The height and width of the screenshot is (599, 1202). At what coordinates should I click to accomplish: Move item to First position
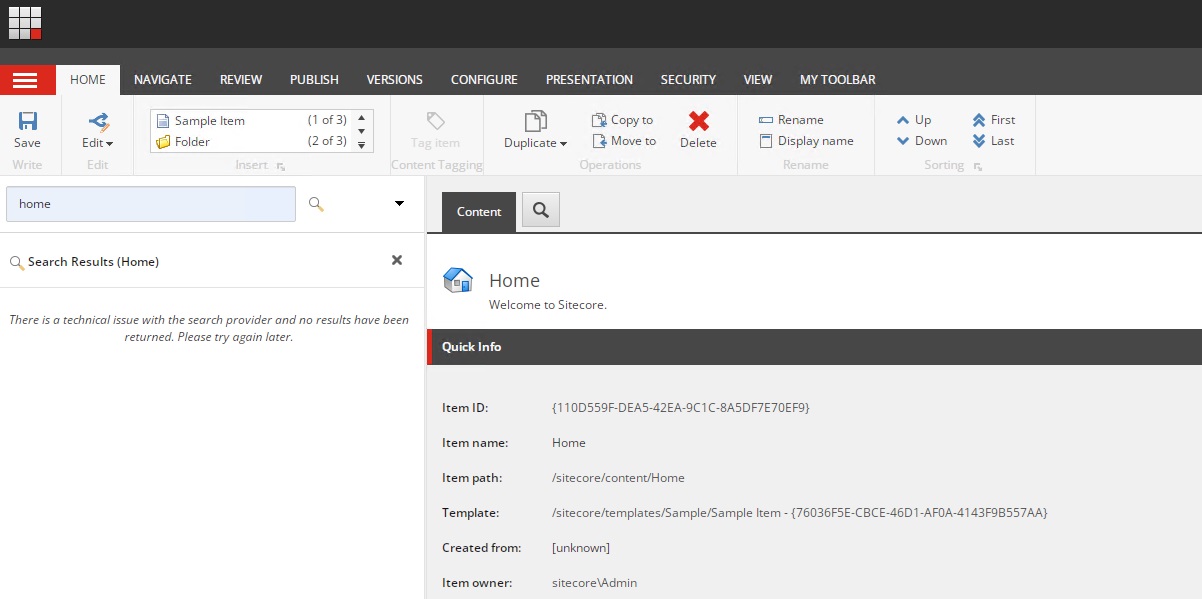[993, 120]
